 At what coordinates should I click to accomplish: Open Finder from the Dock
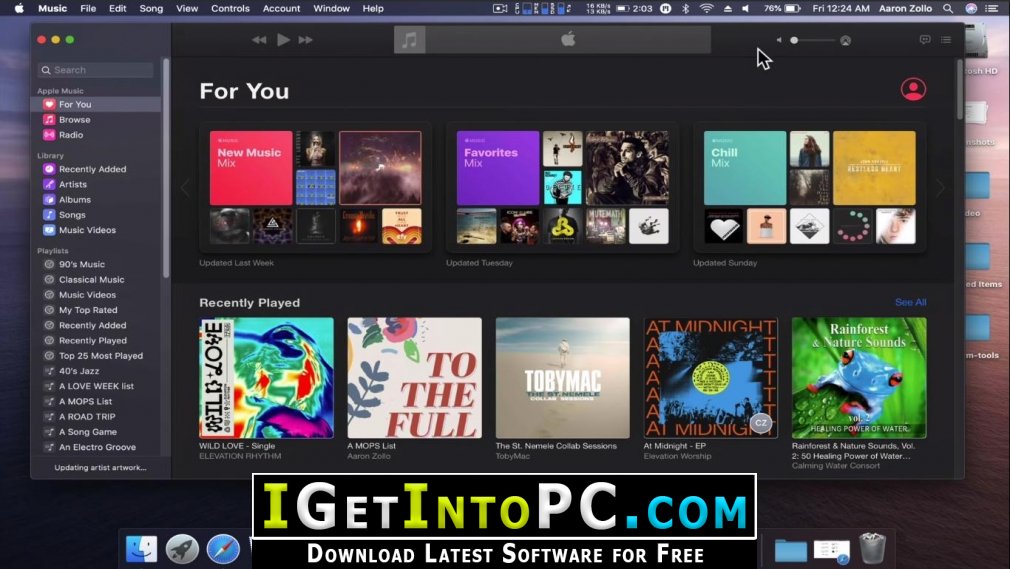(141, 549)
